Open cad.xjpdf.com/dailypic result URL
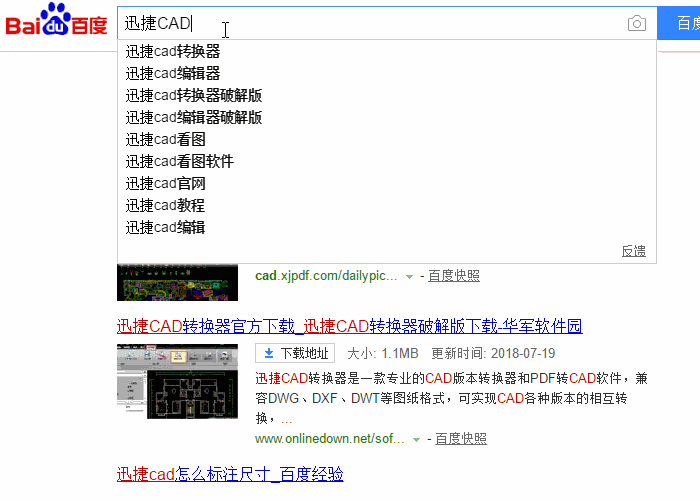Viewport: 700px width, 500px height. pyautogui.click(x=326, y=276)
